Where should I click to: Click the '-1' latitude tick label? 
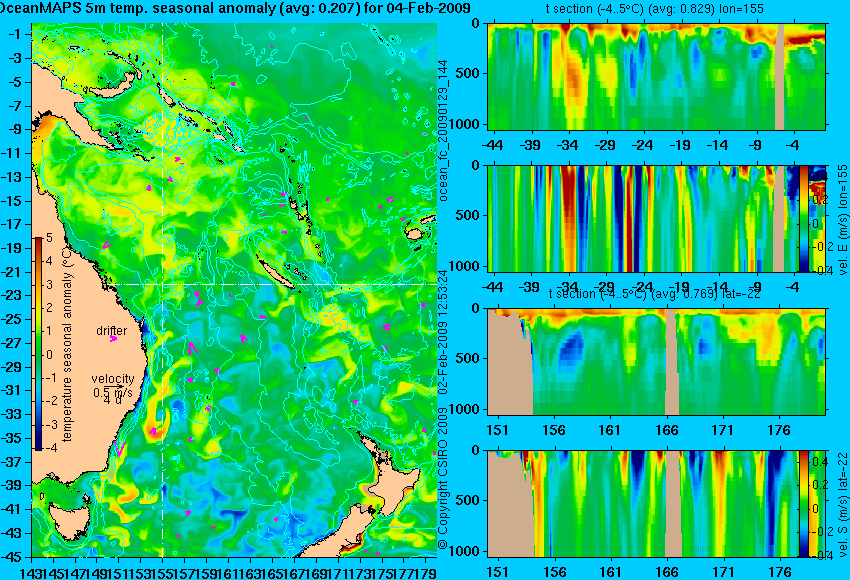pos(14,34)
